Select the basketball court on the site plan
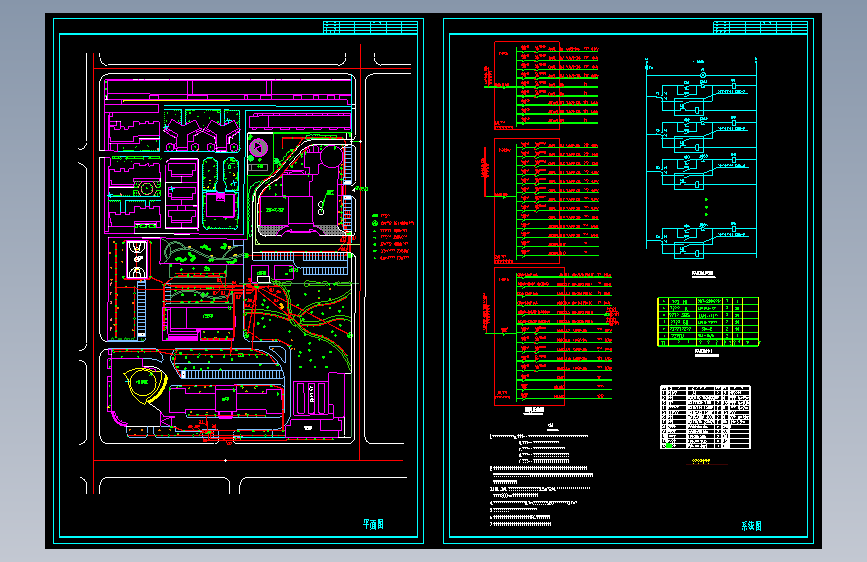 point(137,259)
